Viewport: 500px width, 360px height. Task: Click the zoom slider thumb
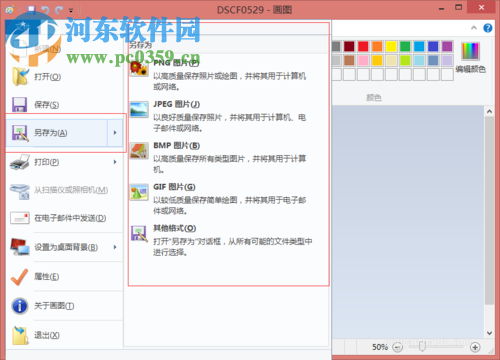click(x=422, y=347)
